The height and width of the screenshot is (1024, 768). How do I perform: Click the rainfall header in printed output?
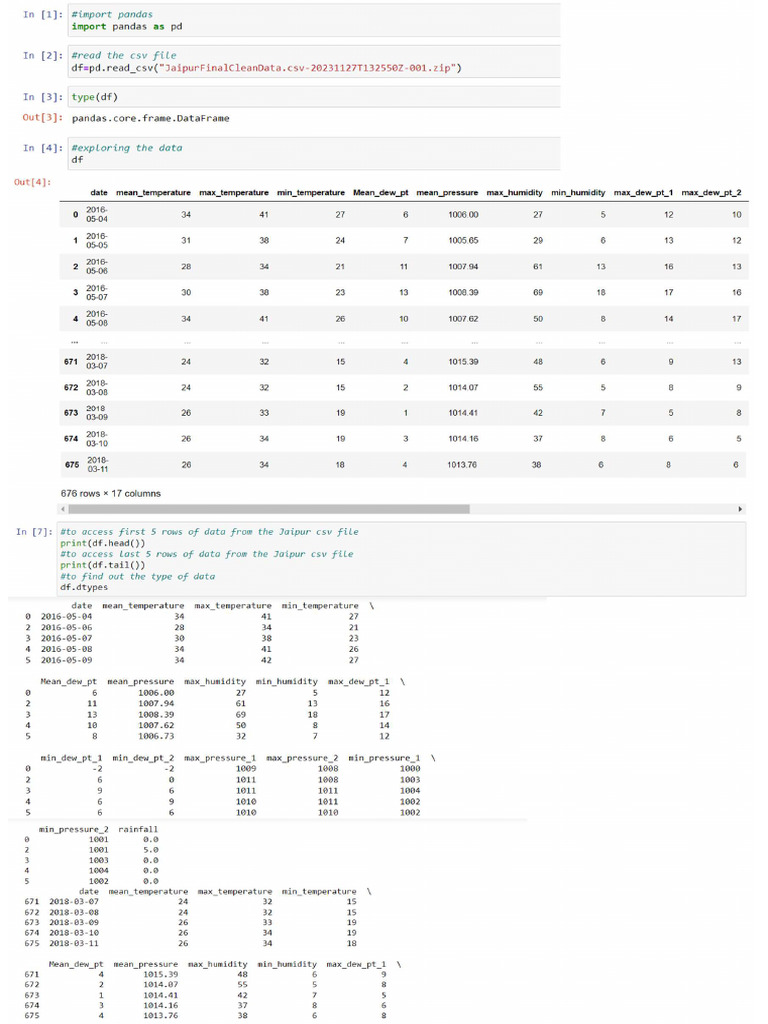pyautogui.click(x=138, y=829)
